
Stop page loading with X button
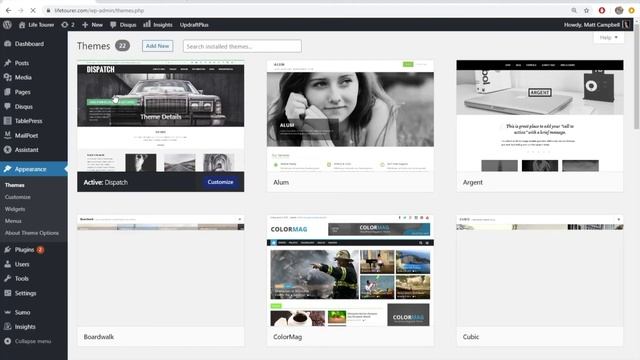[33, 10]
